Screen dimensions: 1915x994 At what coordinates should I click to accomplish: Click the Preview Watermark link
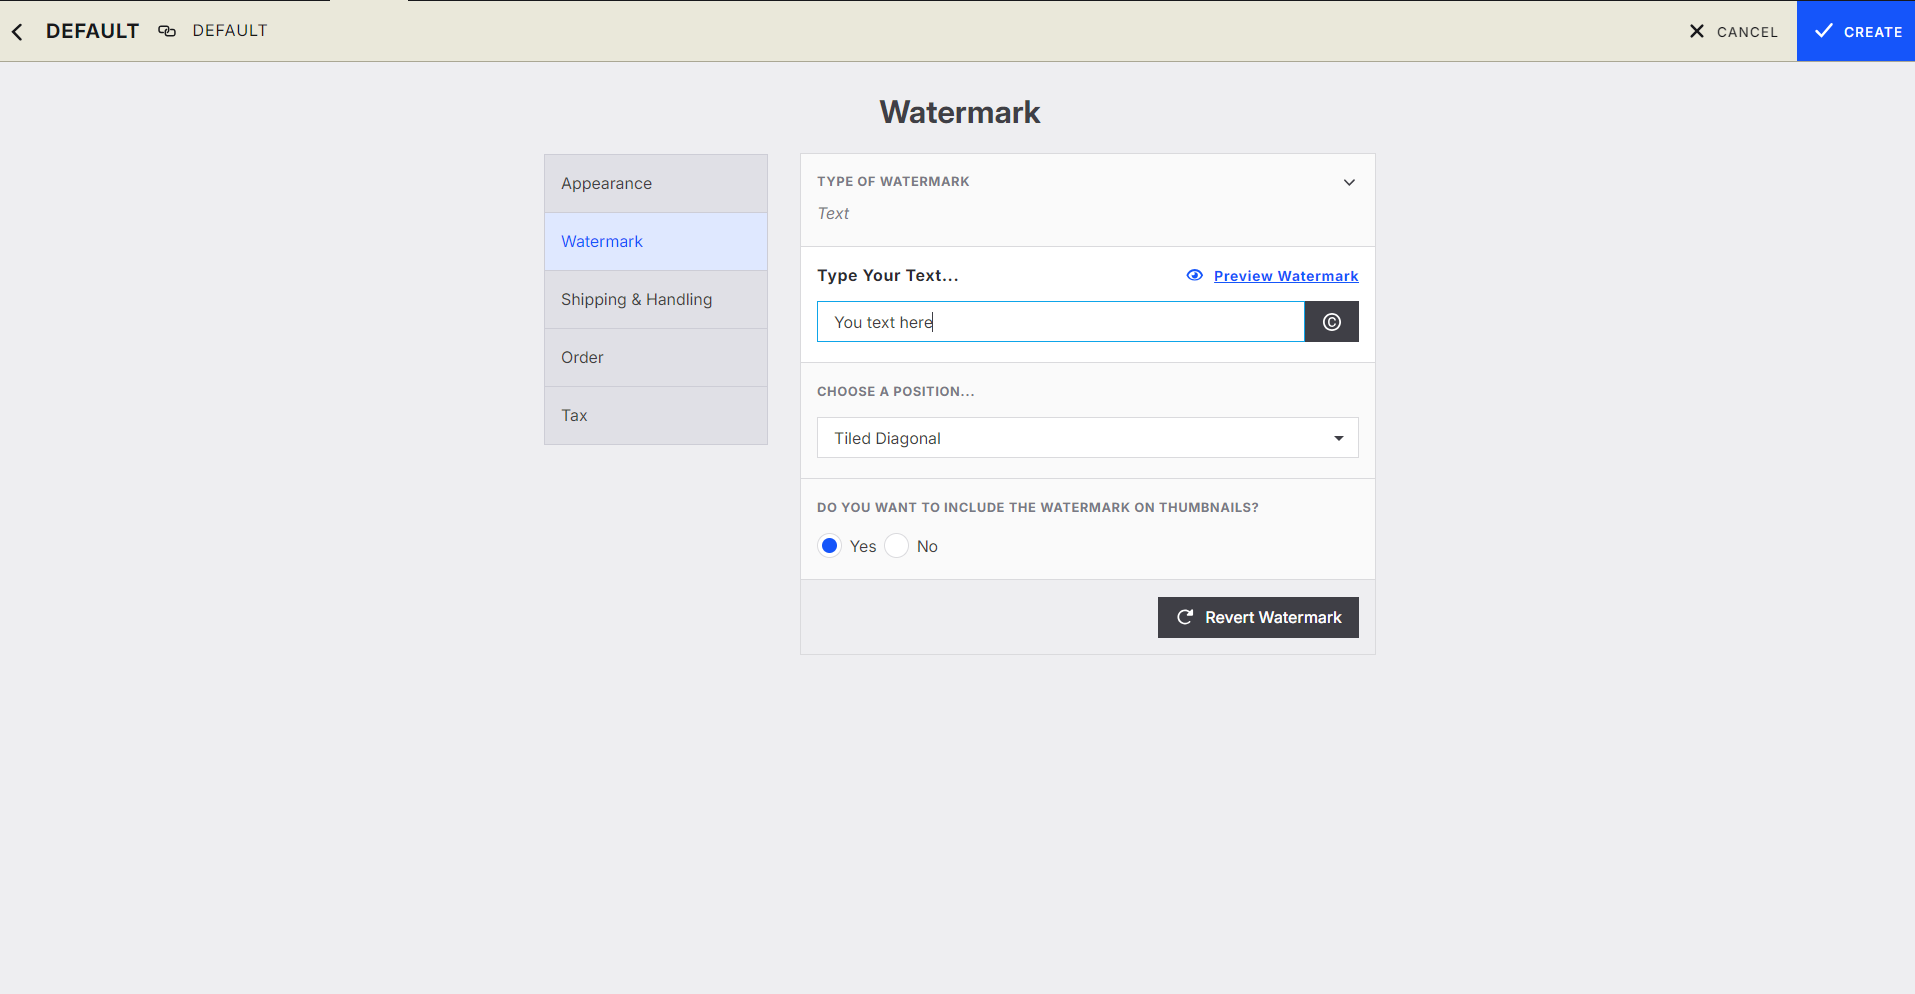point(1285,276)
